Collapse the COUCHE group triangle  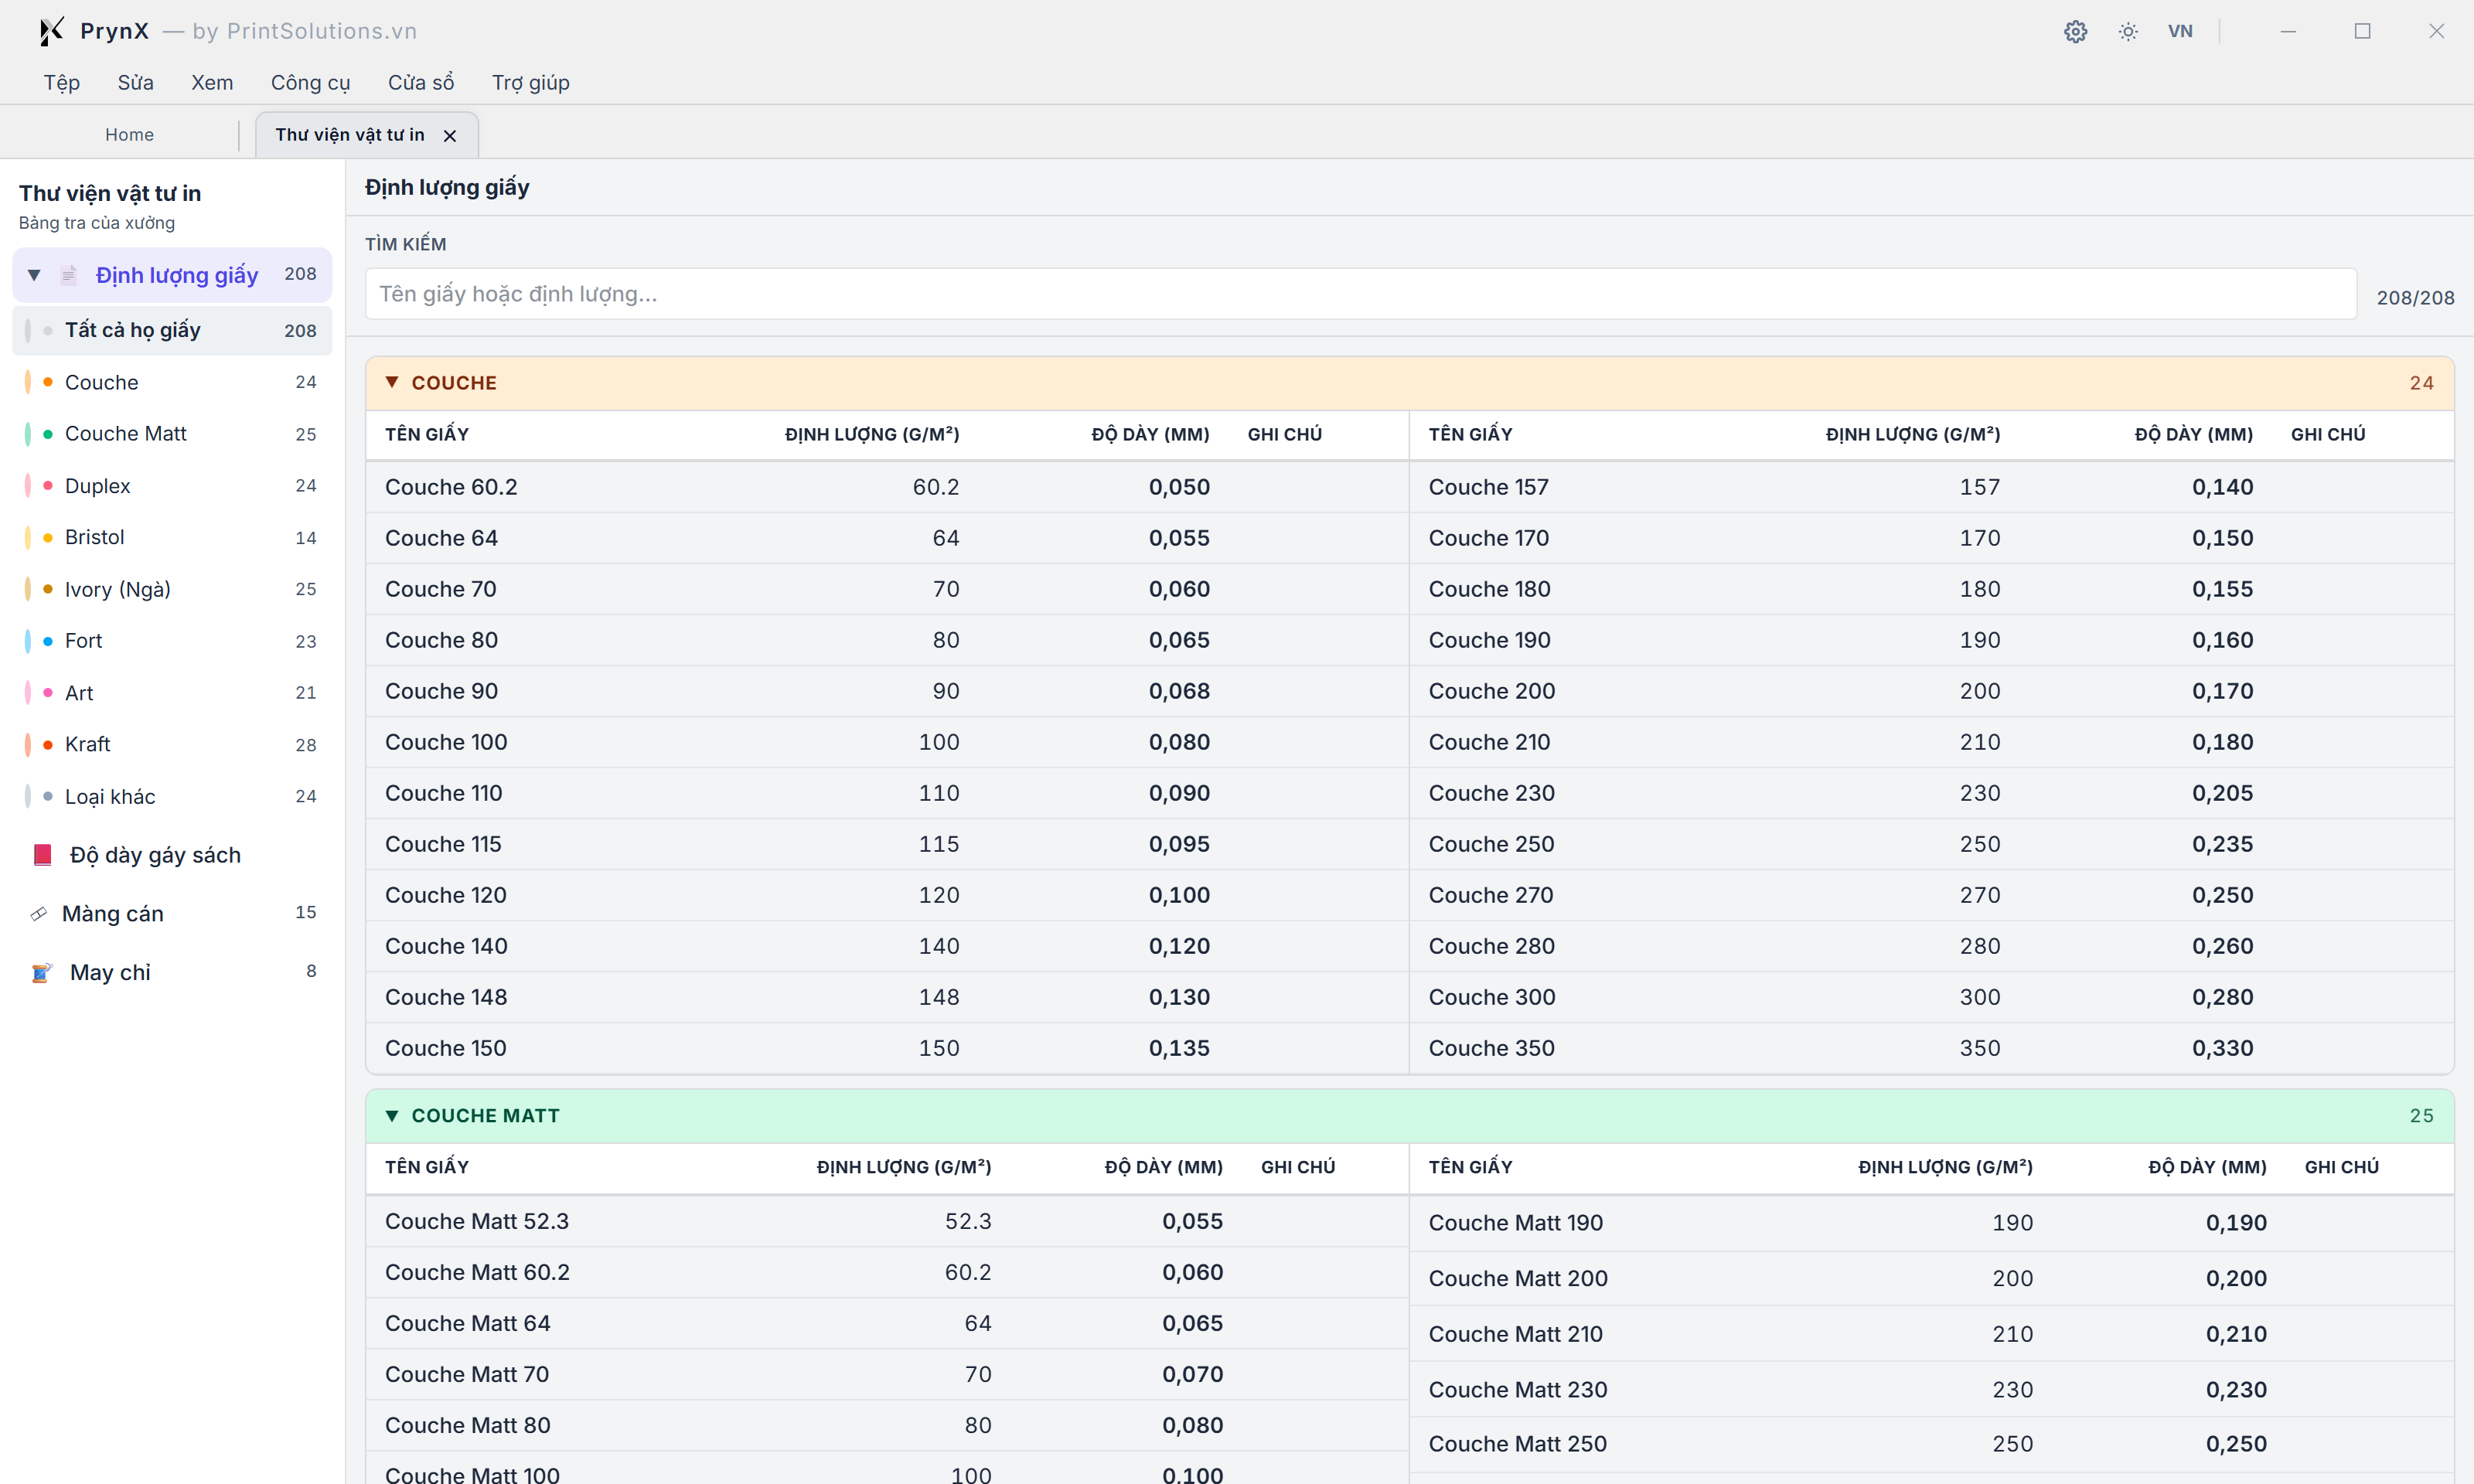(x=392, y=382)
